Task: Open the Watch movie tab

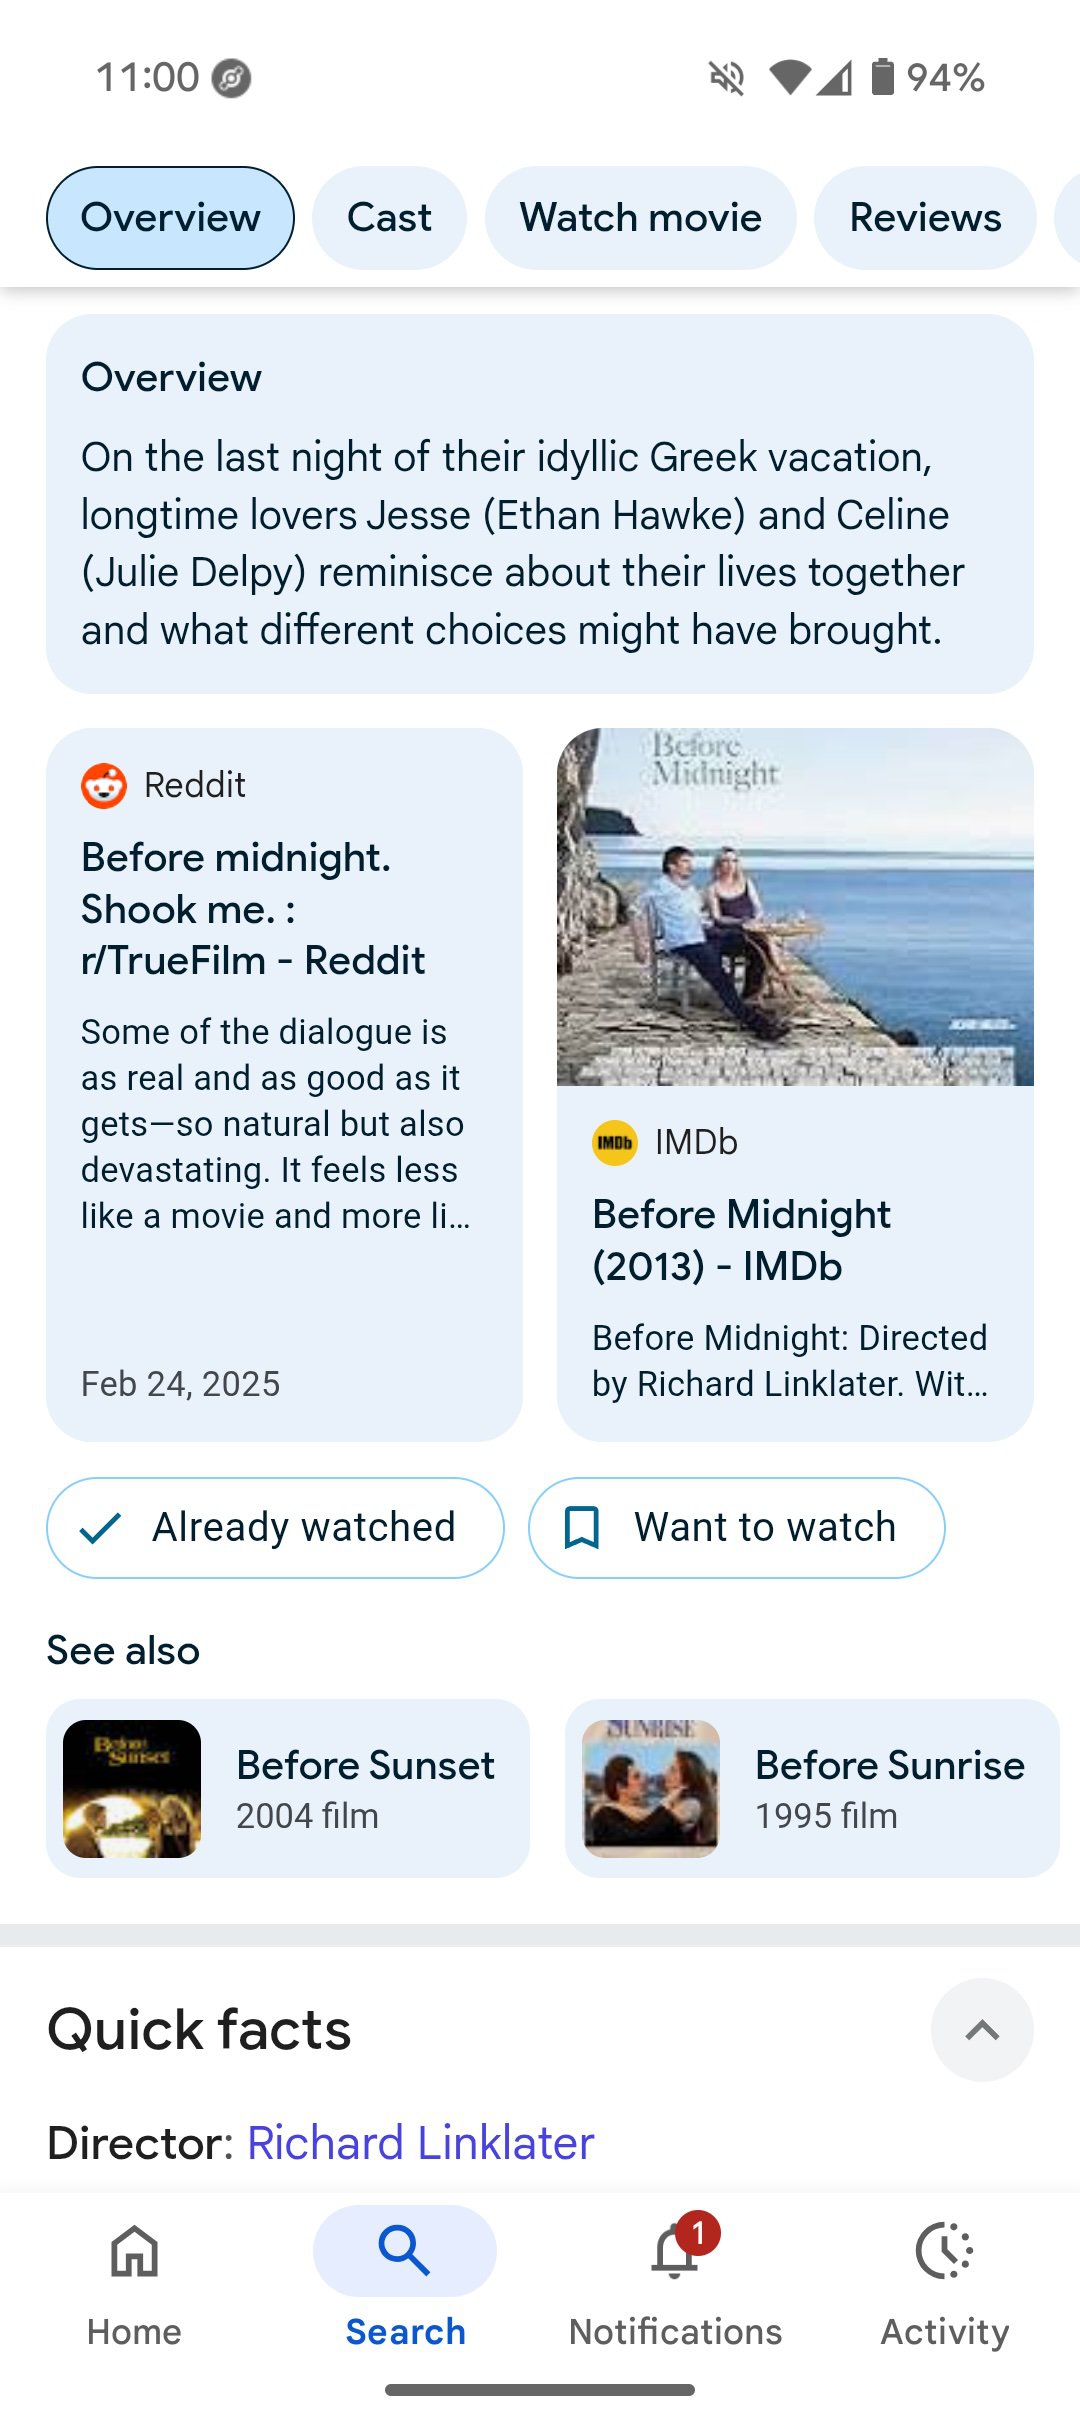Action: pyautogui.click(x=640, y=218)
